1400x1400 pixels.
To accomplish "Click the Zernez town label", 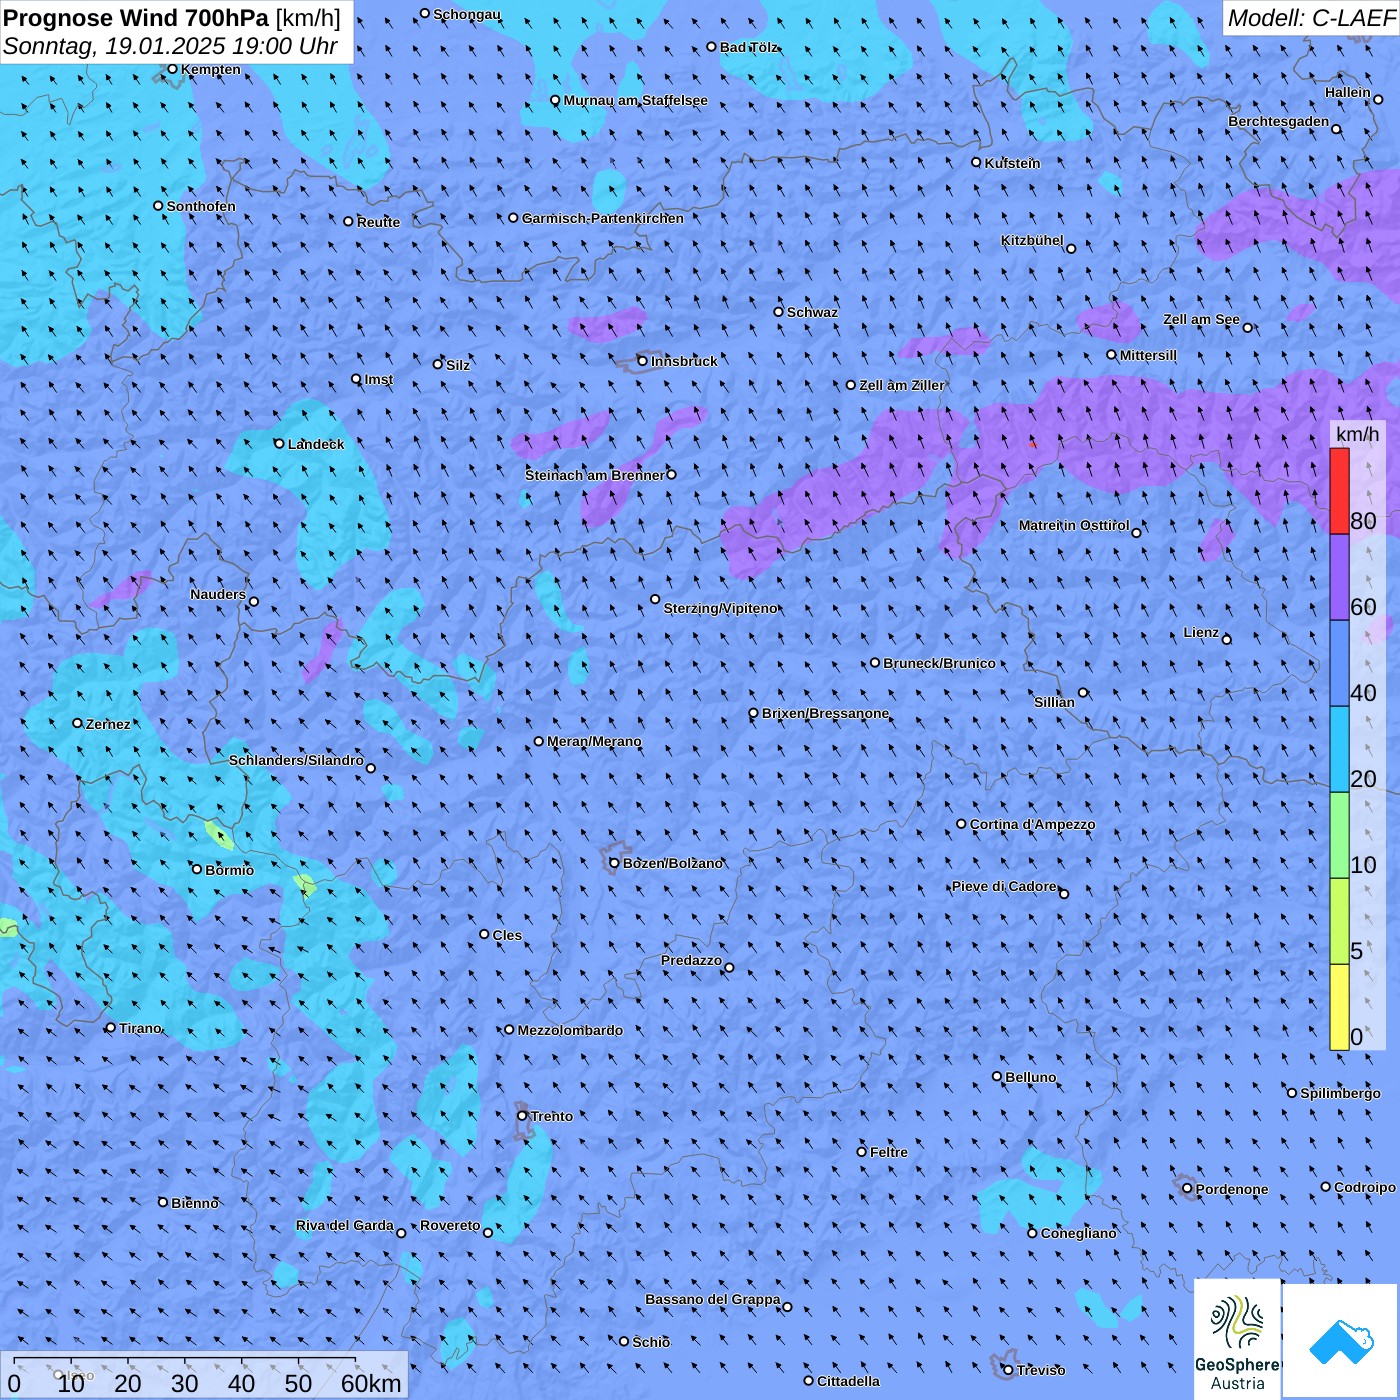I will coord(108,724).
